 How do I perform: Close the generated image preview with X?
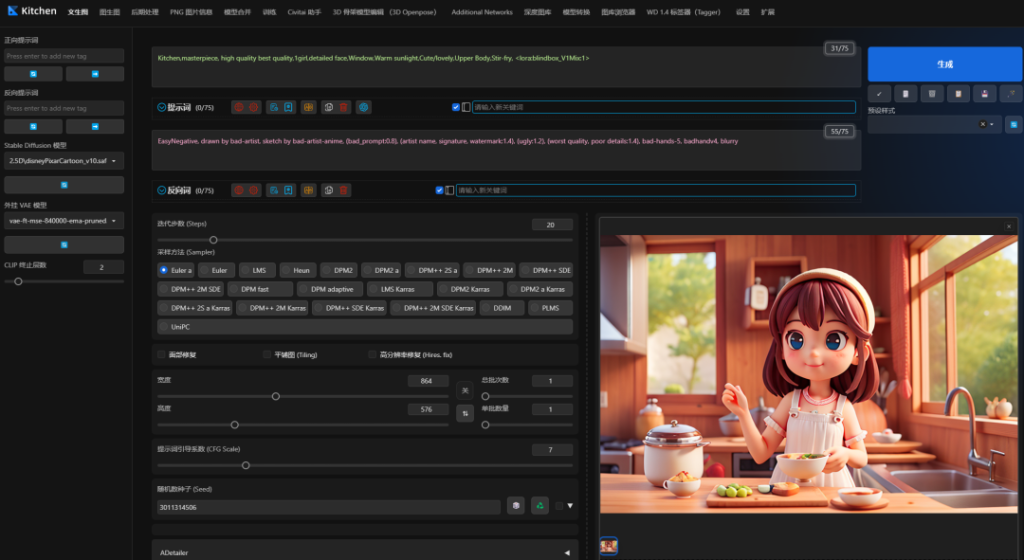(1008, 227)
